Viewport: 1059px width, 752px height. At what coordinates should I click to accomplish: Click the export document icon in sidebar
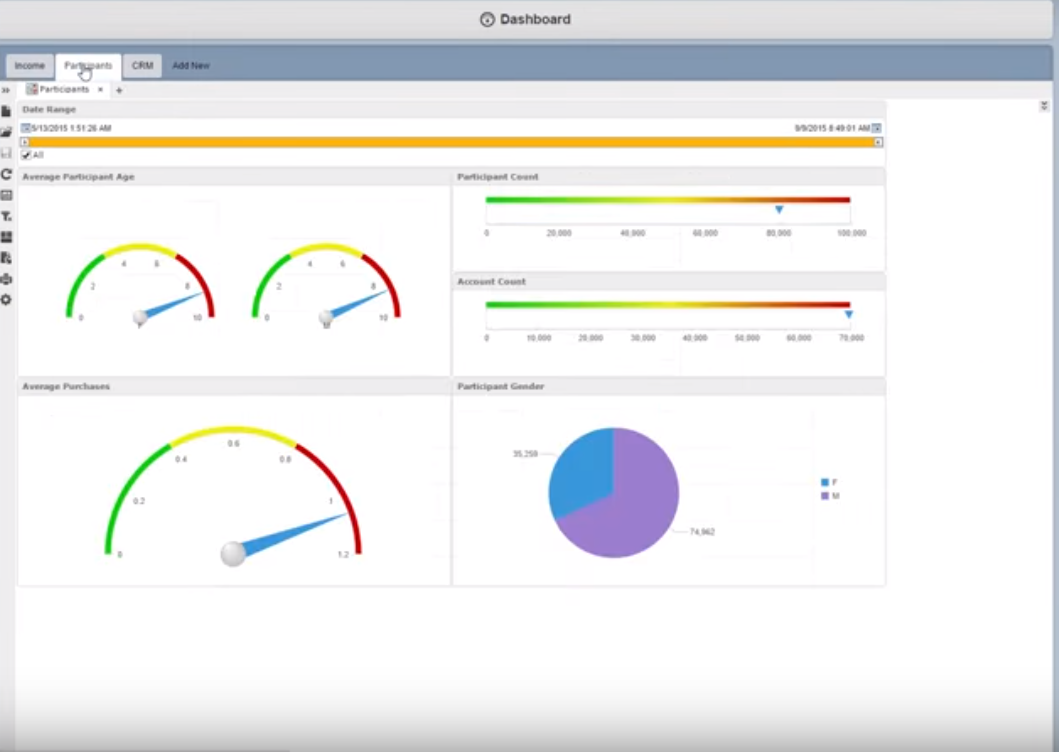[6, 258]
